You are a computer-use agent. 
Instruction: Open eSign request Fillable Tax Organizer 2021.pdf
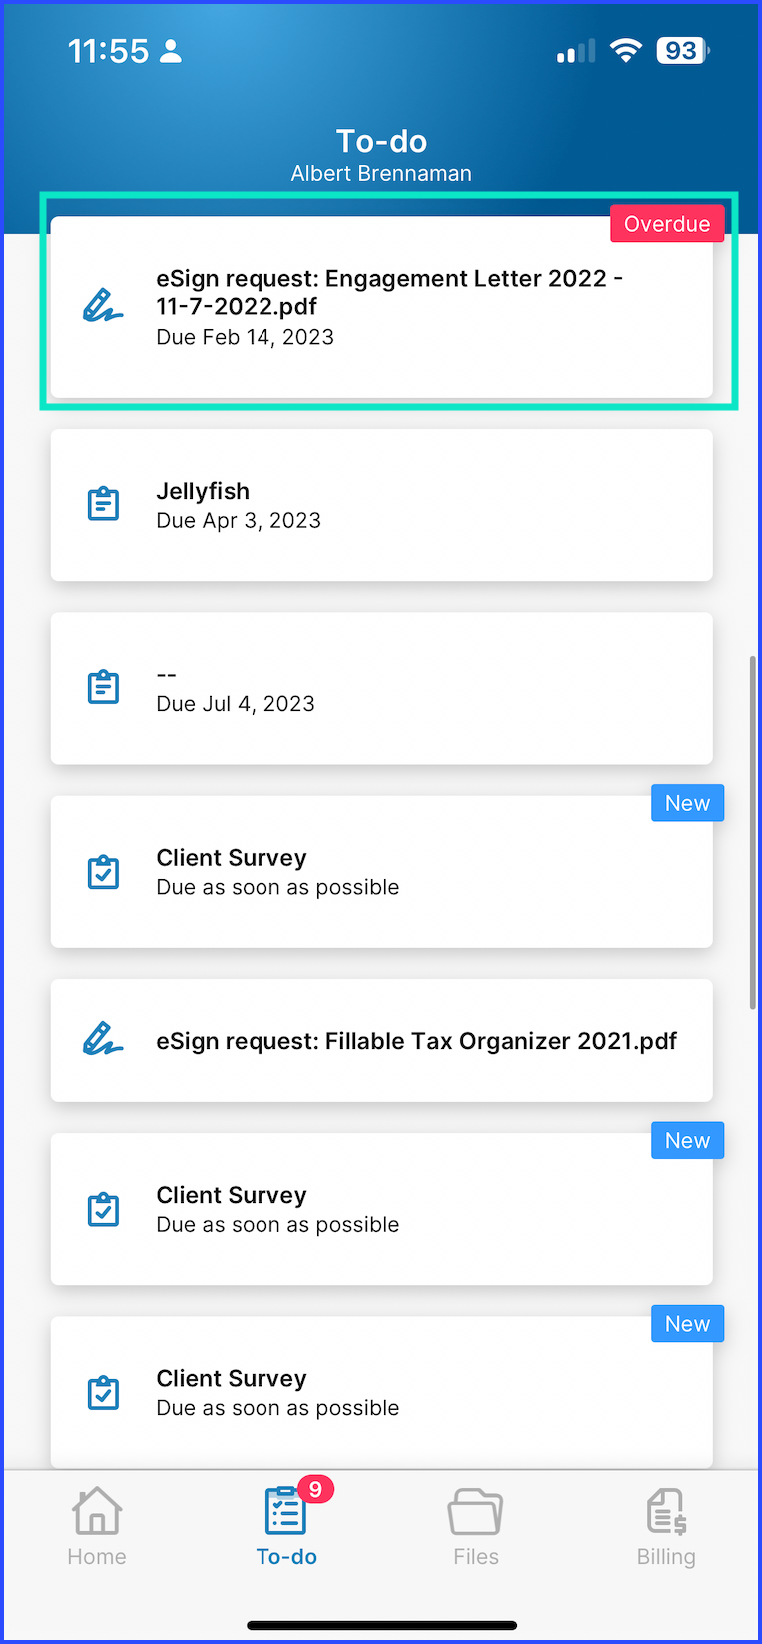416,1041
